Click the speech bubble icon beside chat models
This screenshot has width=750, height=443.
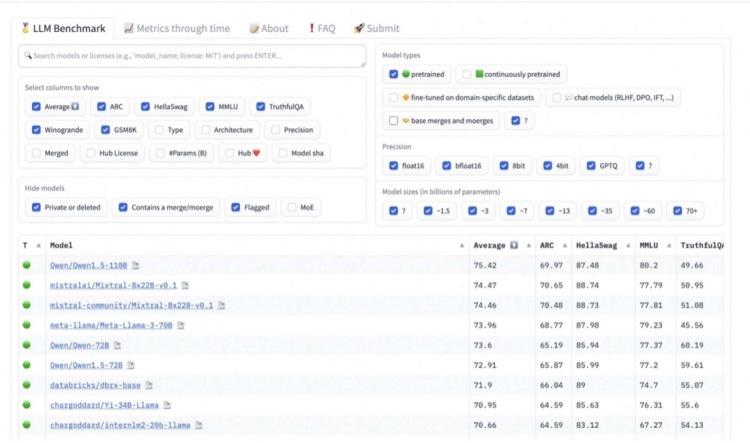(x=568, y=97)
